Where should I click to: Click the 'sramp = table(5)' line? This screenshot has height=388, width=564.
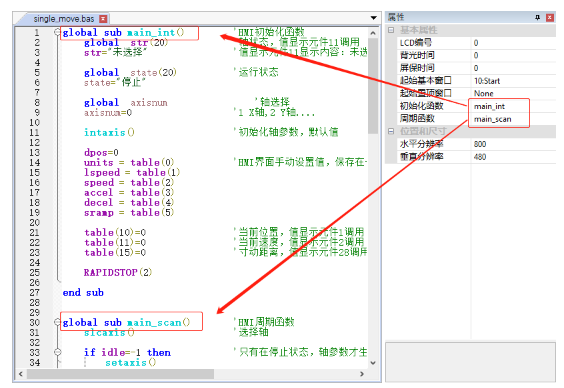(129, 213)
